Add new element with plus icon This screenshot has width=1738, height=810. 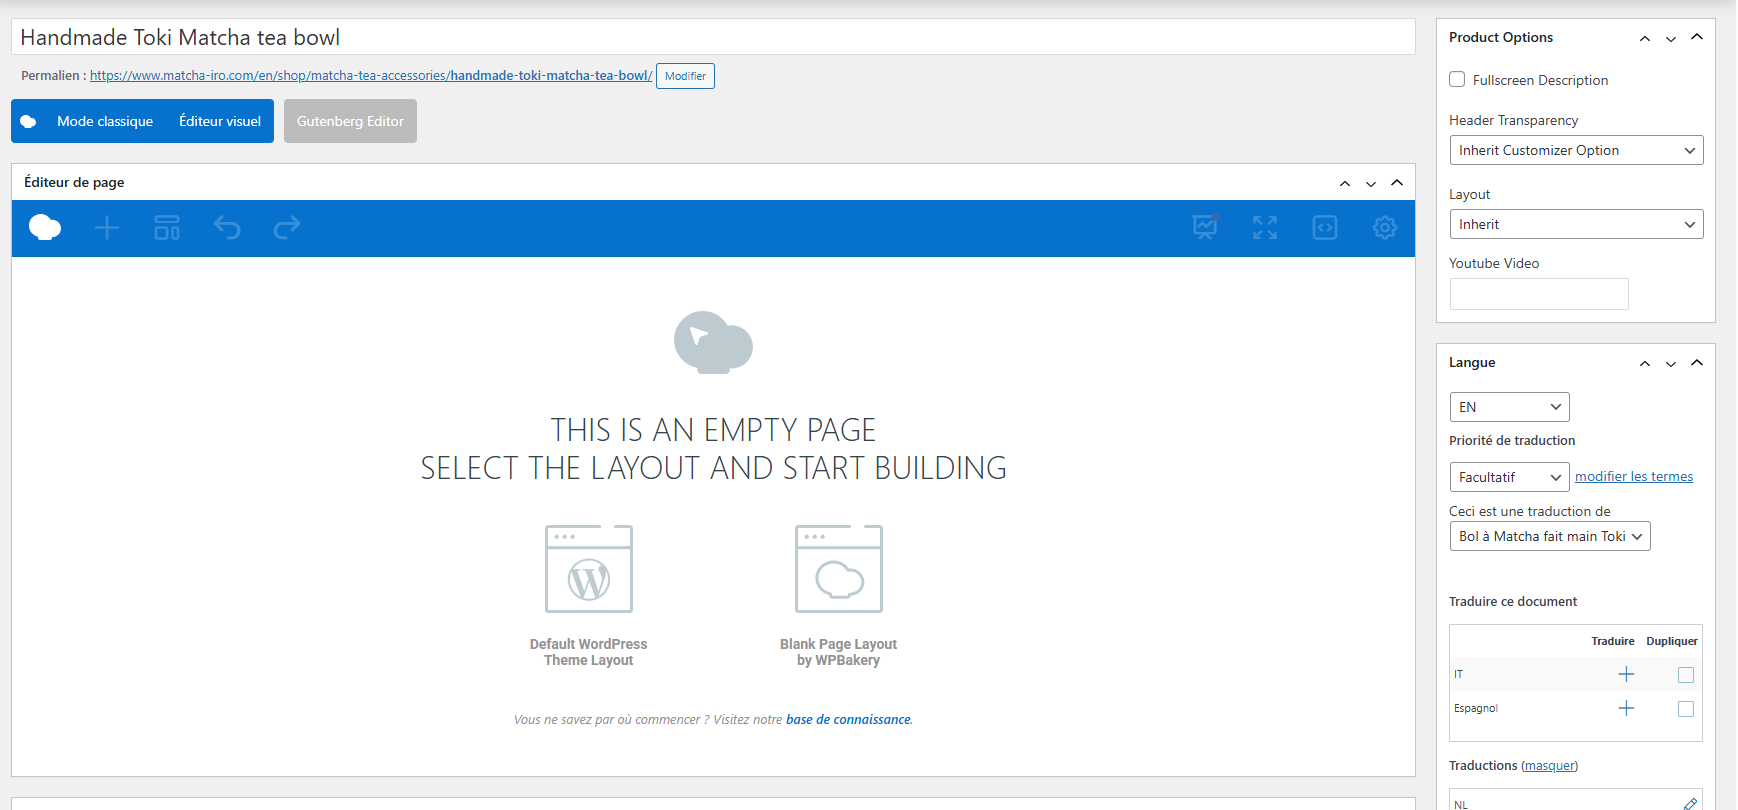[x=107, y=228]
